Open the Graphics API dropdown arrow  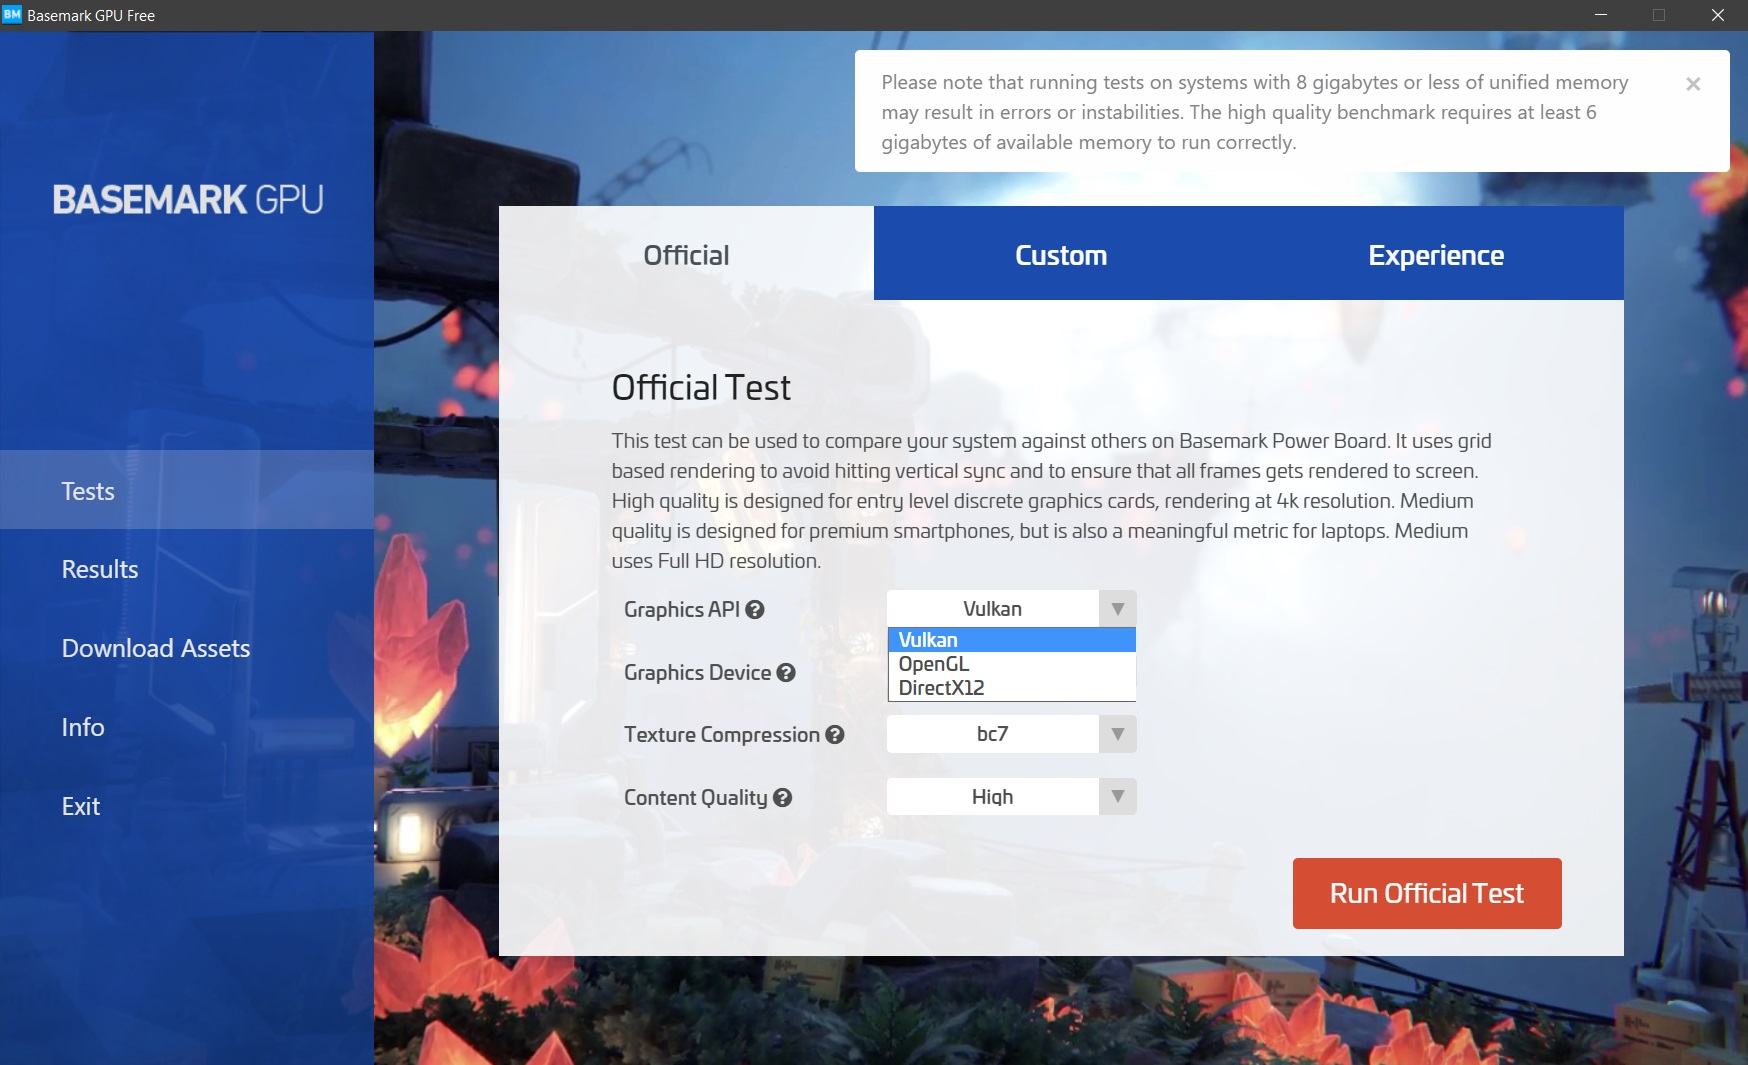click(1118, 609)
